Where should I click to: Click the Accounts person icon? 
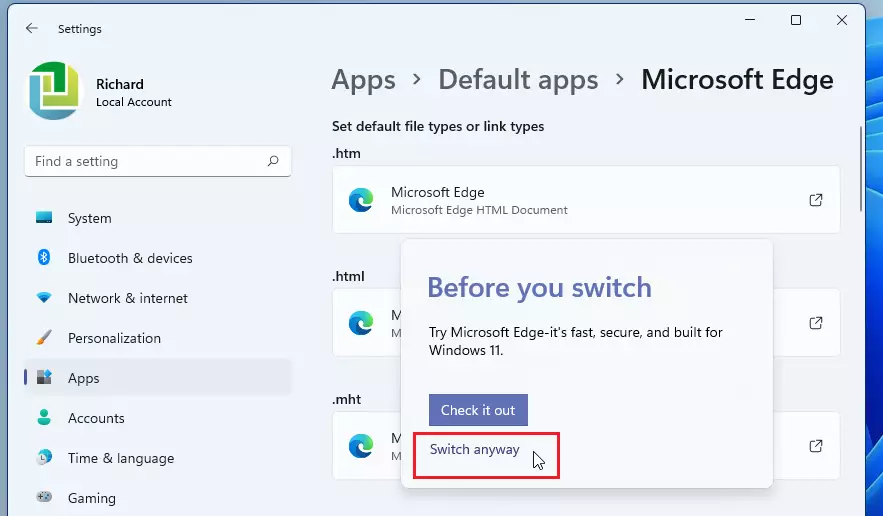(x=44, y=417)
